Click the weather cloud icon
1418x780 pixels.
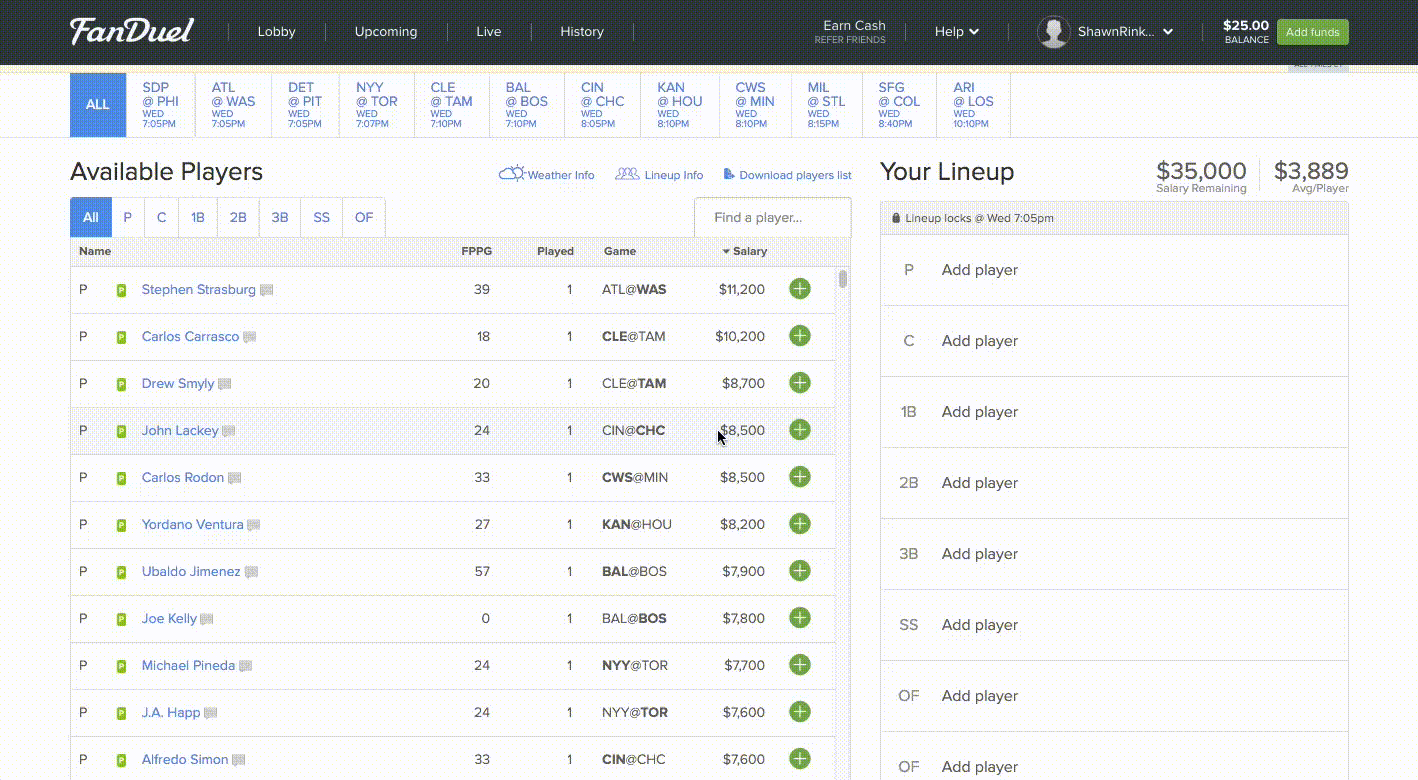[512, 174]
